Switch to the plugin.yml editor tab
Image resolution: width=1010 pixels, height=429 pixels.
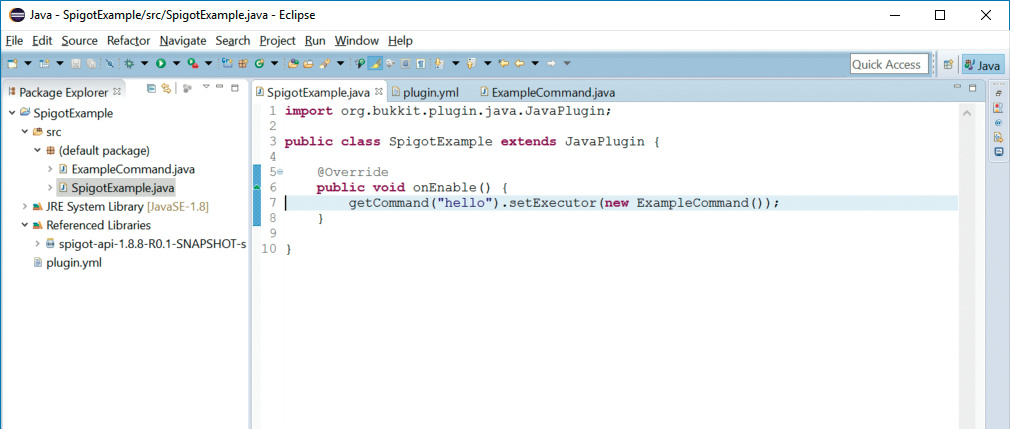coord(425,92)
